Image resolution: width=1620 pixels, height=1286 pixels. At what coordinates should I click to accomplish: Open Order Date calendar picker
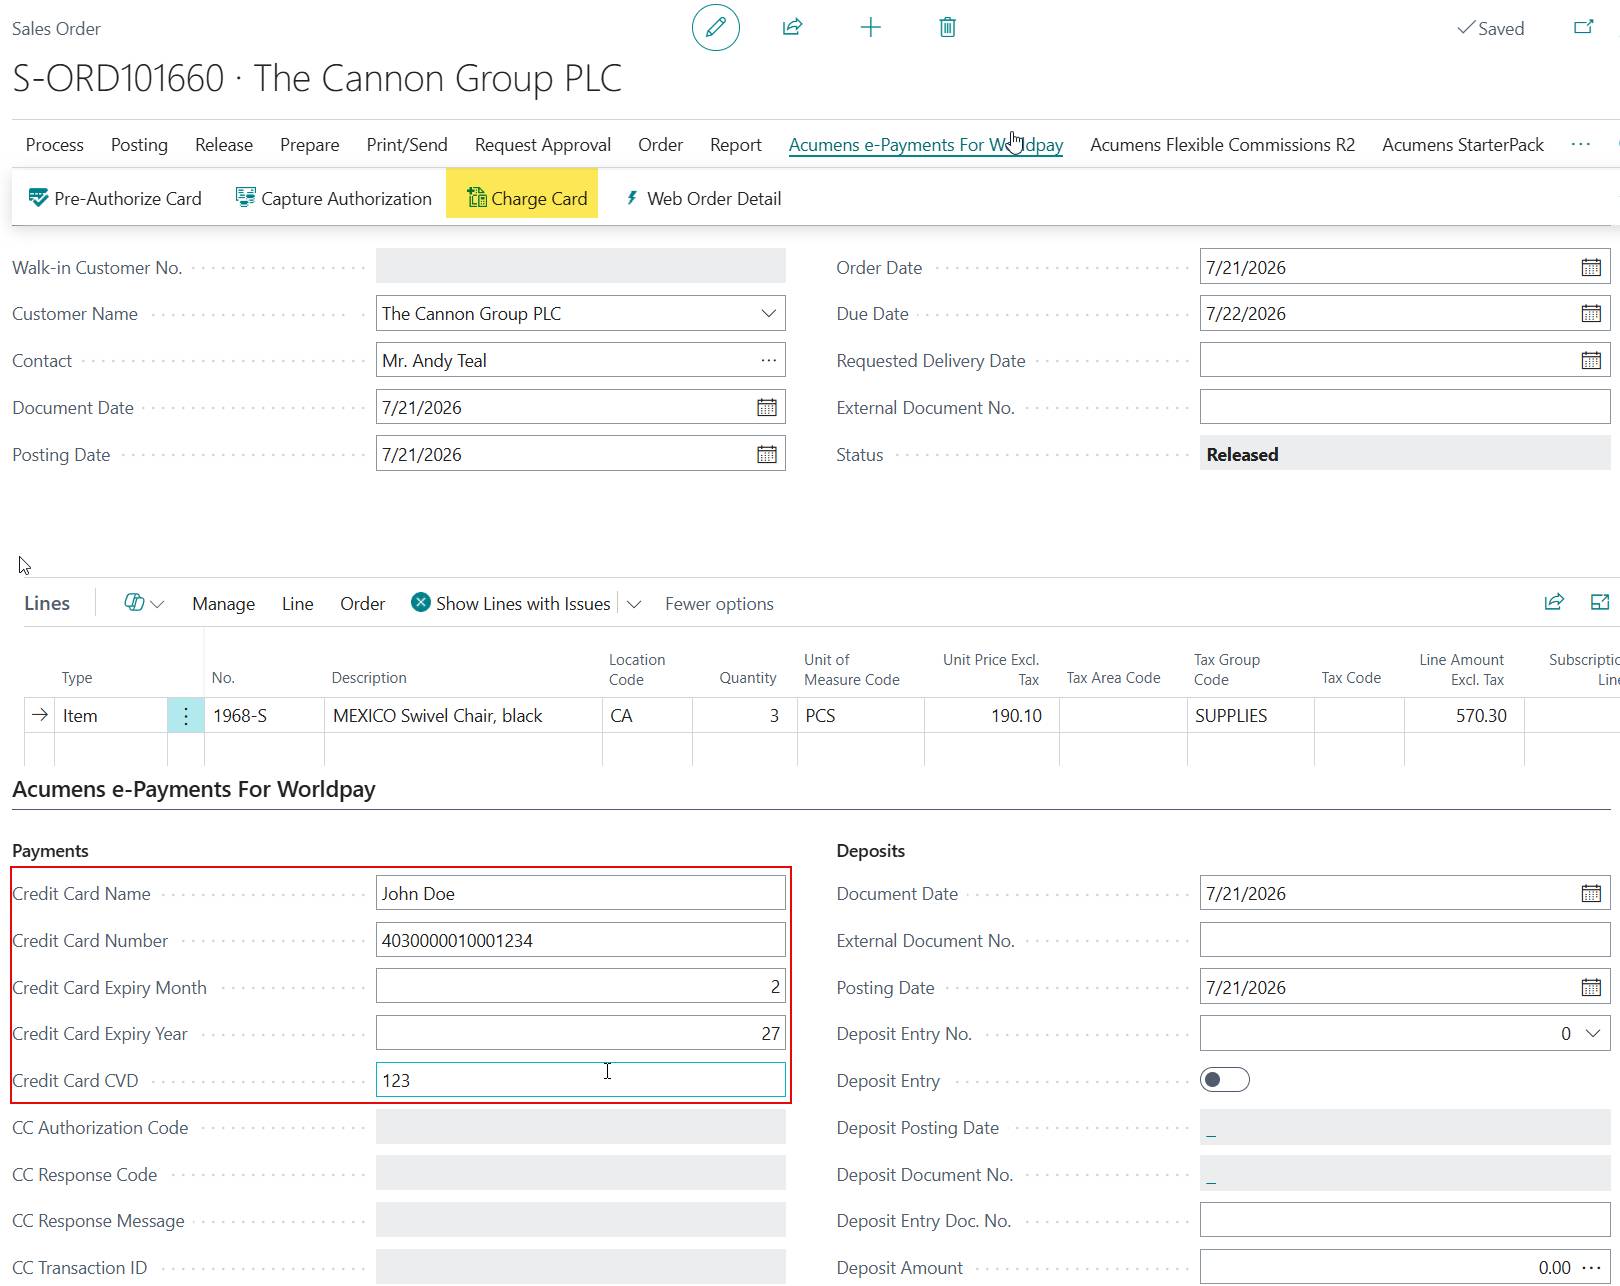click(1591, 268)
